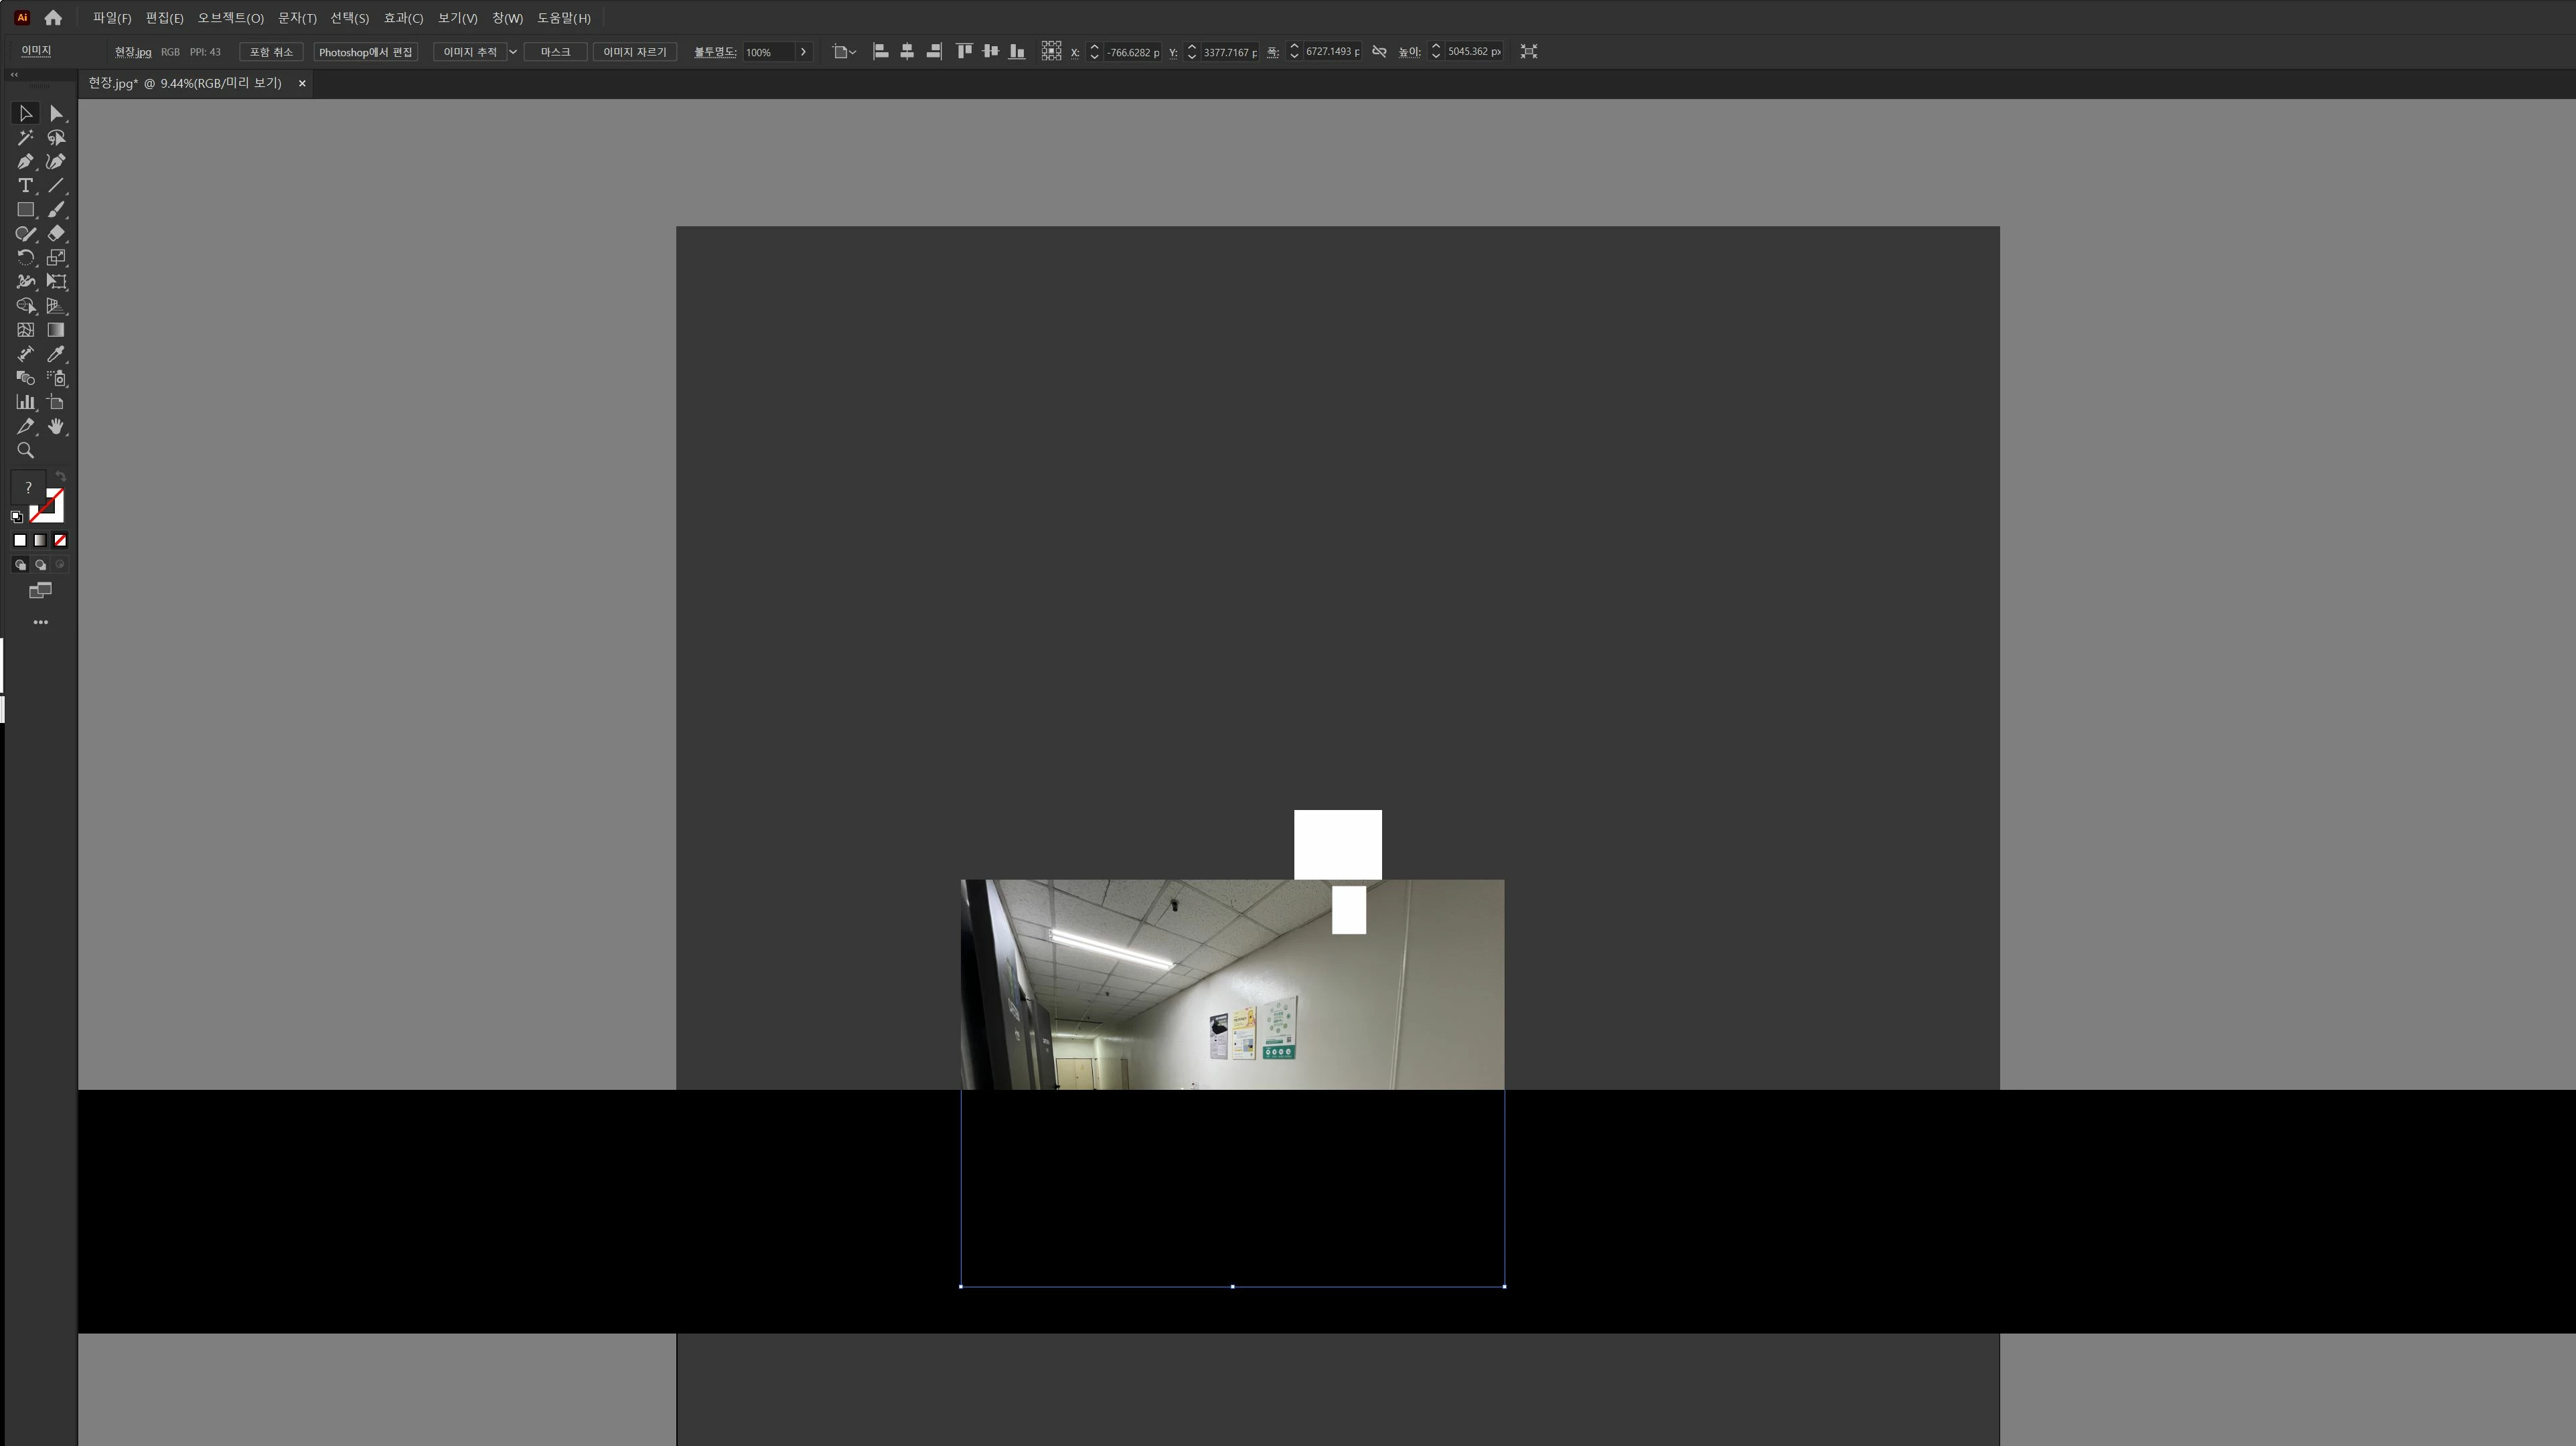Click the Photoshop에서 편집 button
The image size is (2576, 1446).
[365, 52]
